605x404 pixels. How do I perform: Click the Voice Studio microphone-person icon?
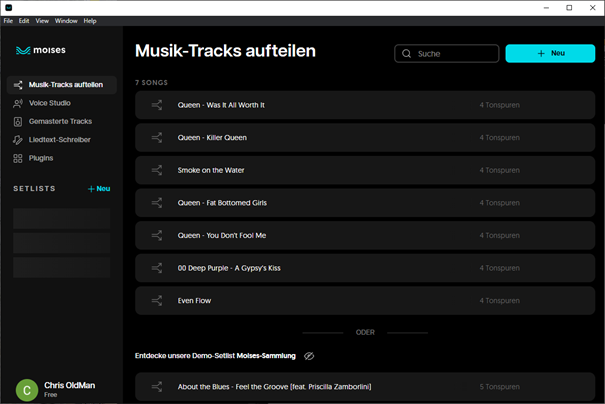[18, 103]
